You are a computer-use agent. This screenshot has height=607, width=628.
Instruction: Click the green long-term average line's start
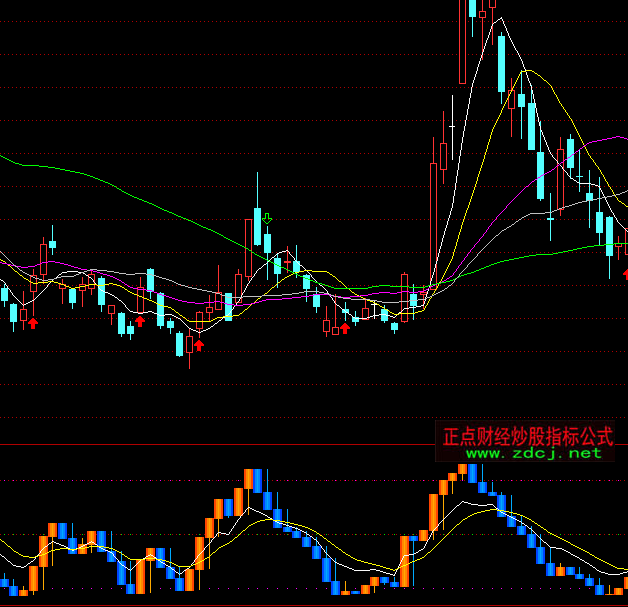pos(4,157)
